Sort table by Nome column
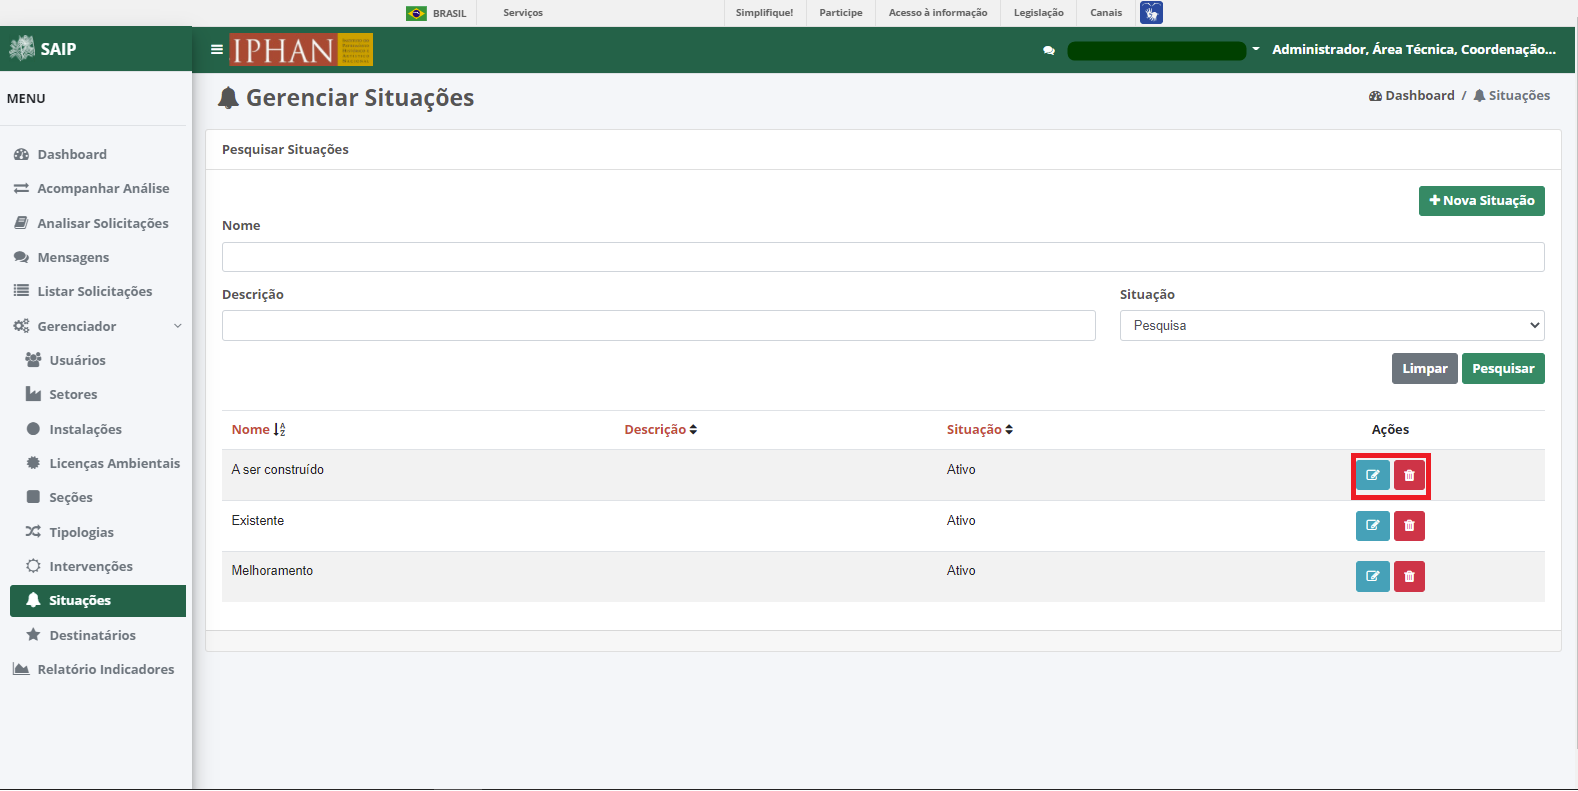1578x791 pixels. [x=259, y=429]
